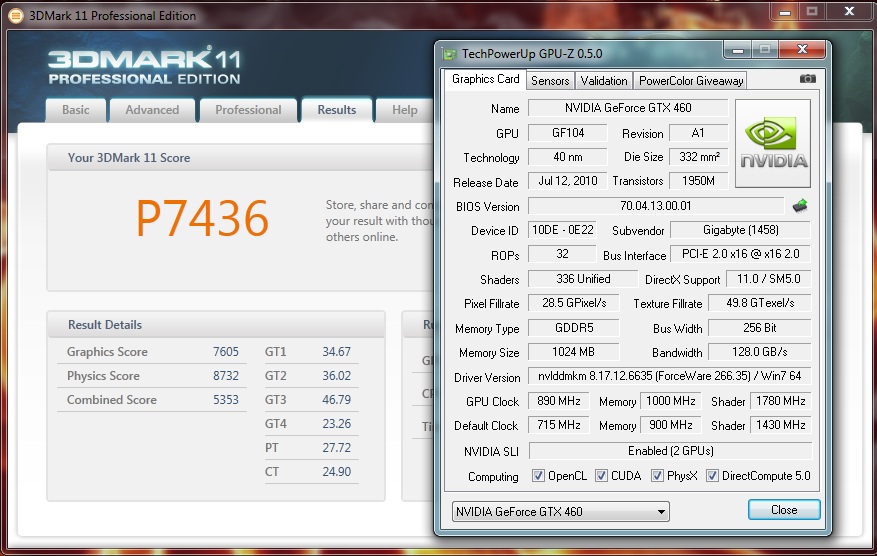Click the GT1 result 34.67
Viewport: 877px width, 556px height.
click(x=336, y=351)
